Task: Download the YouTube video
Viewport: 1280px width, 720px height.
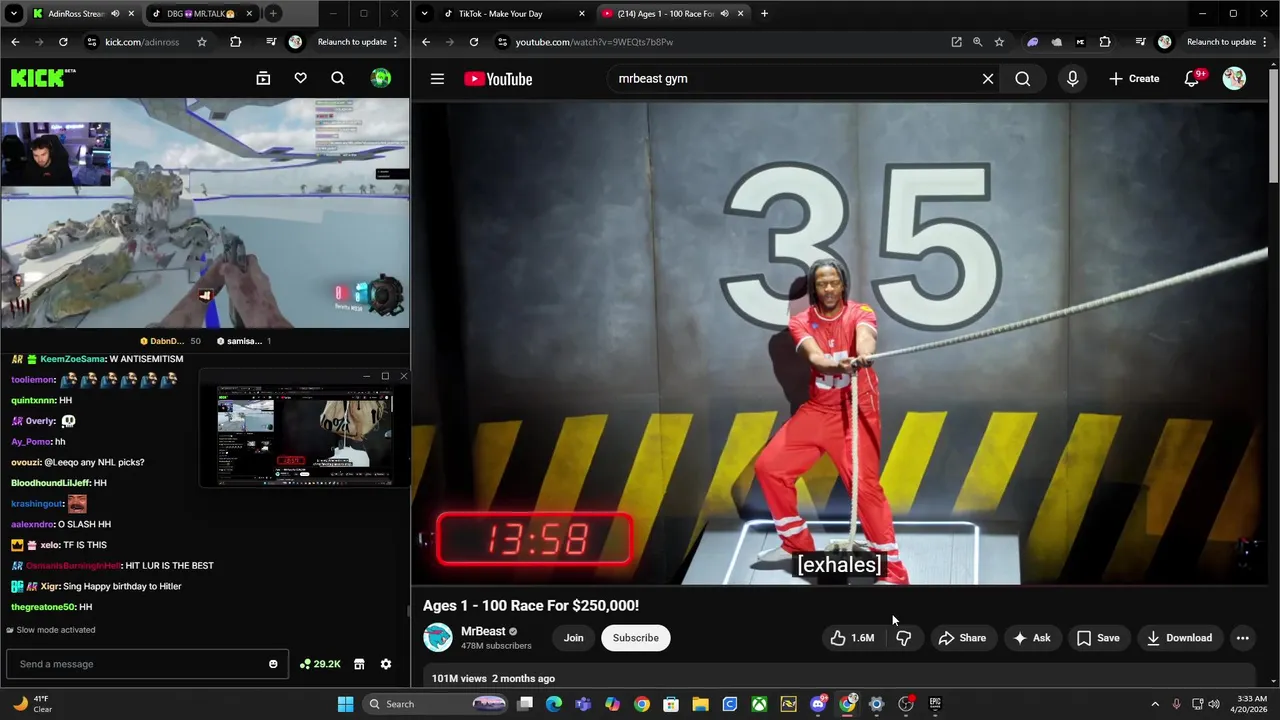Action: (1179, 638)
